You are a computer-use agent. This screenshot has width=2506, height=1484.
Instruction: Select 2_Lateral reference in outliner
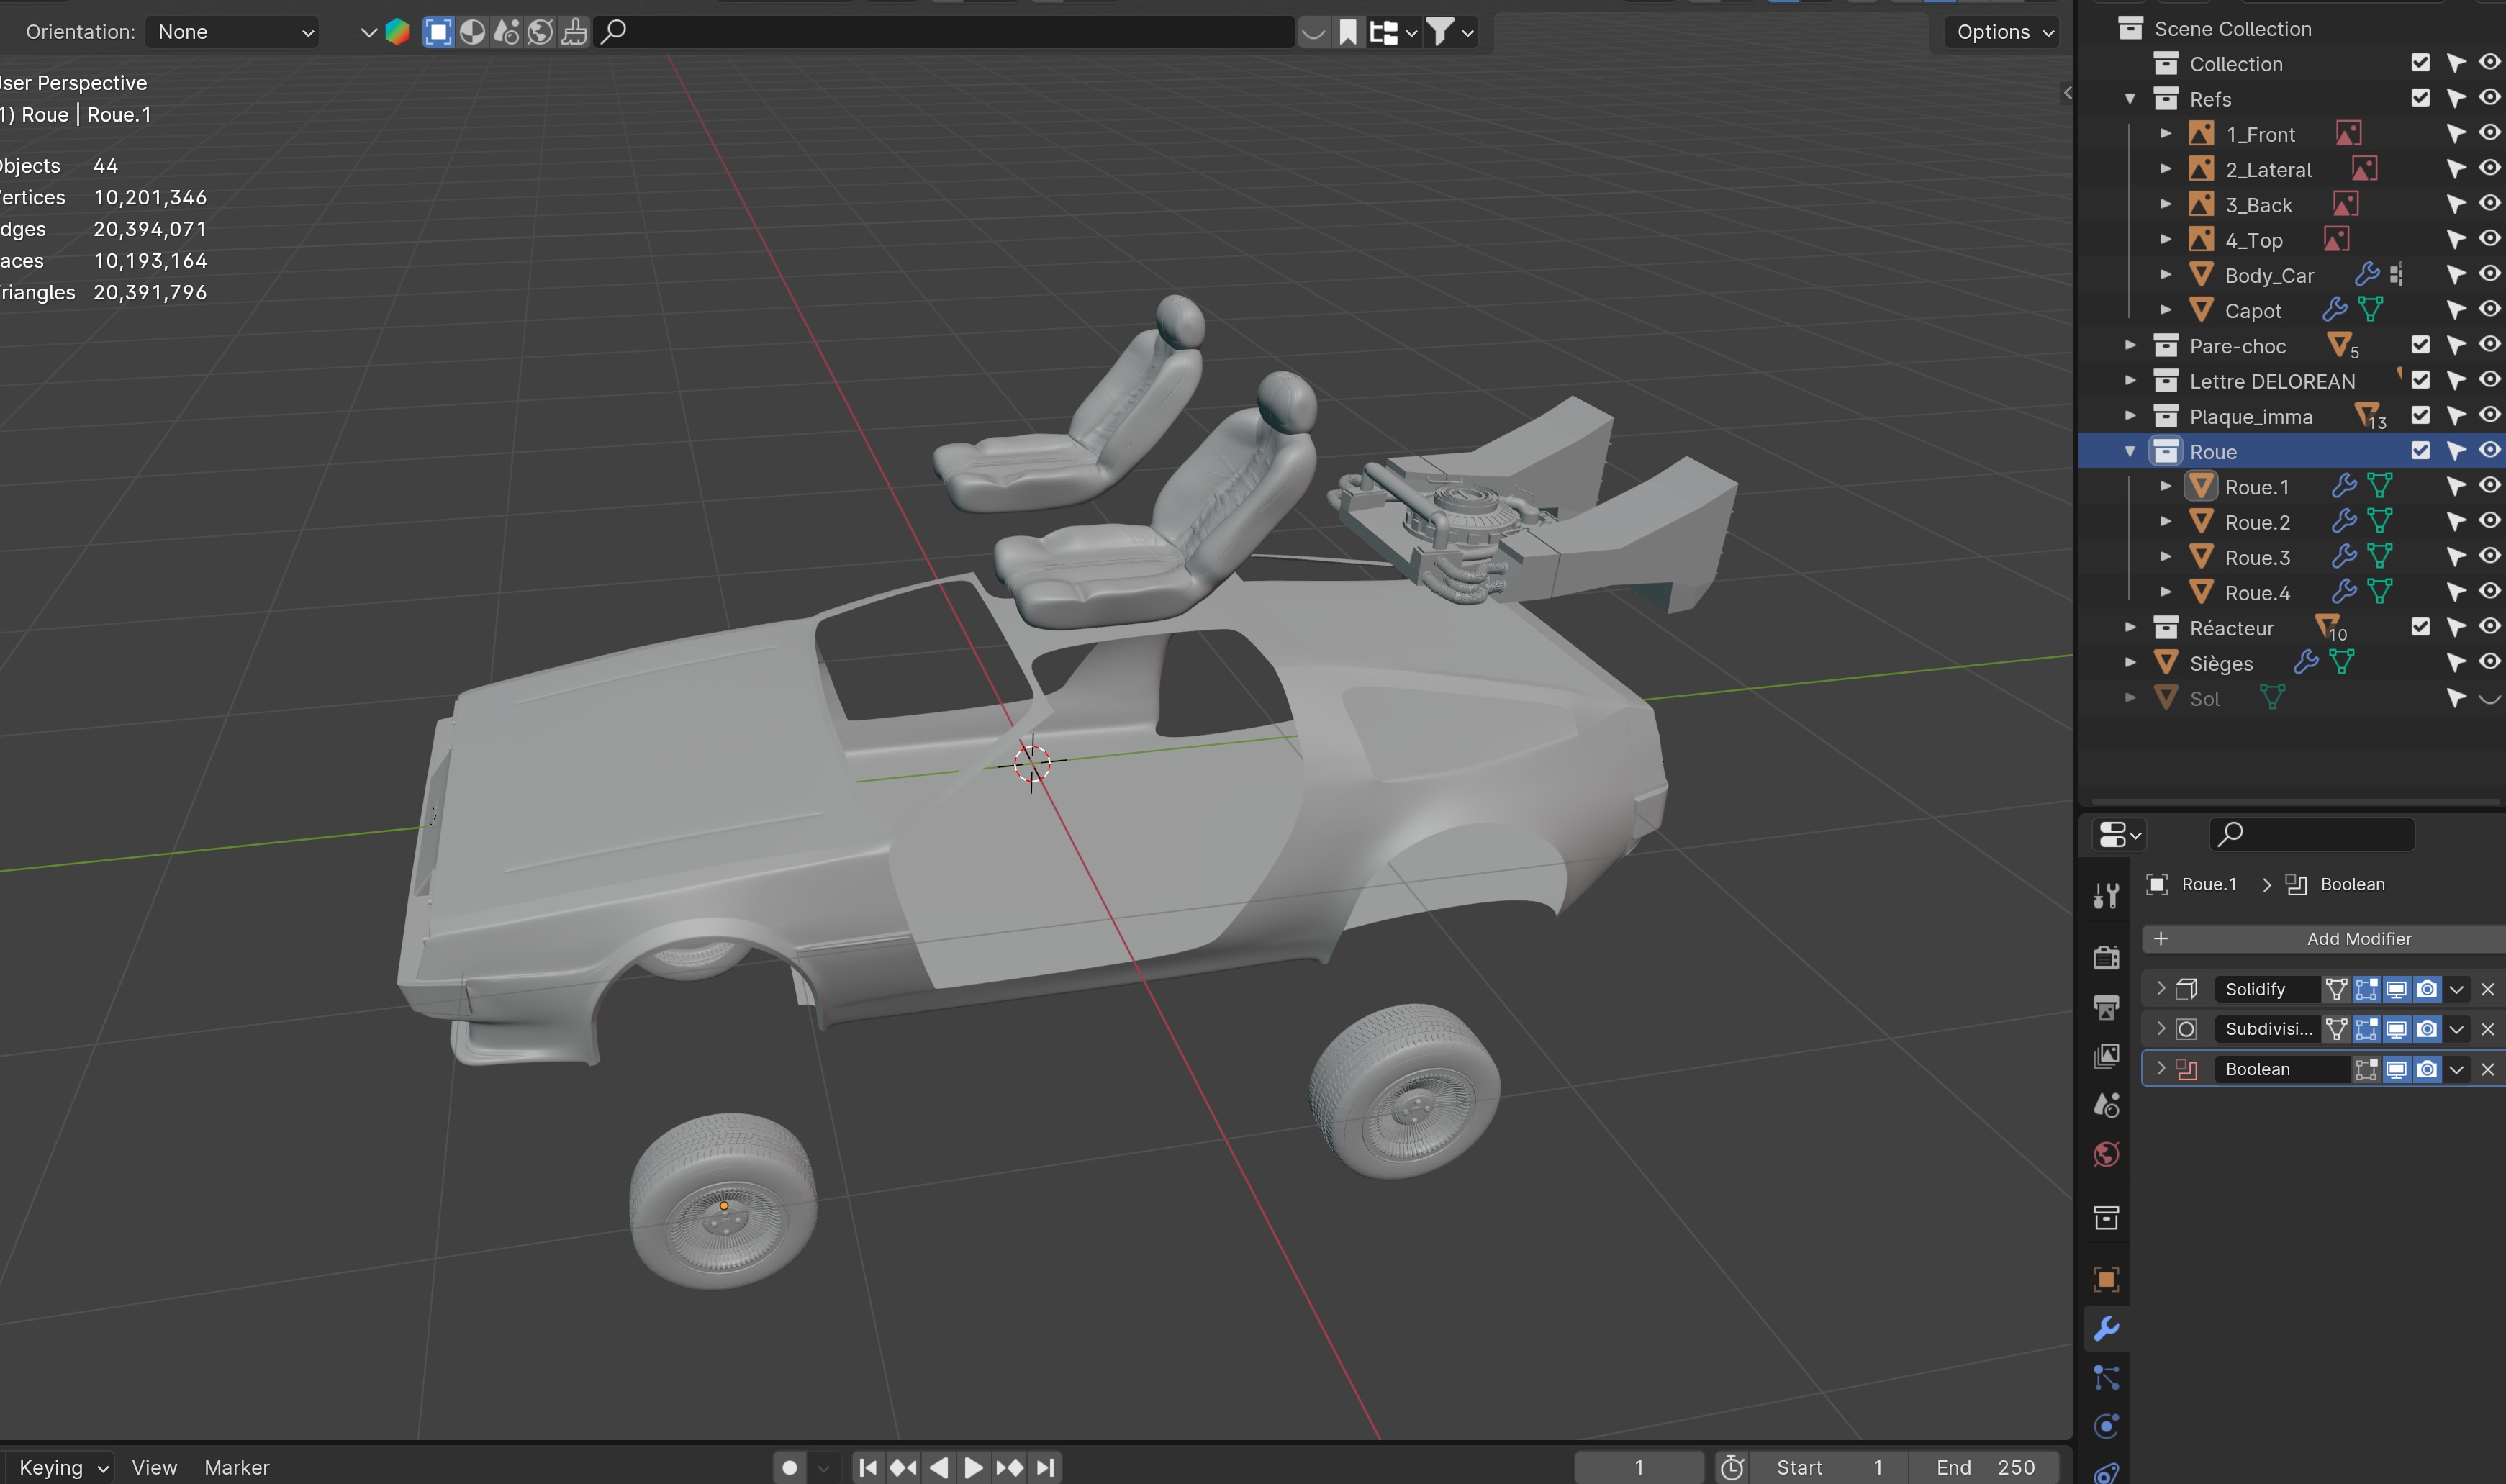[x=2268, y=169]
